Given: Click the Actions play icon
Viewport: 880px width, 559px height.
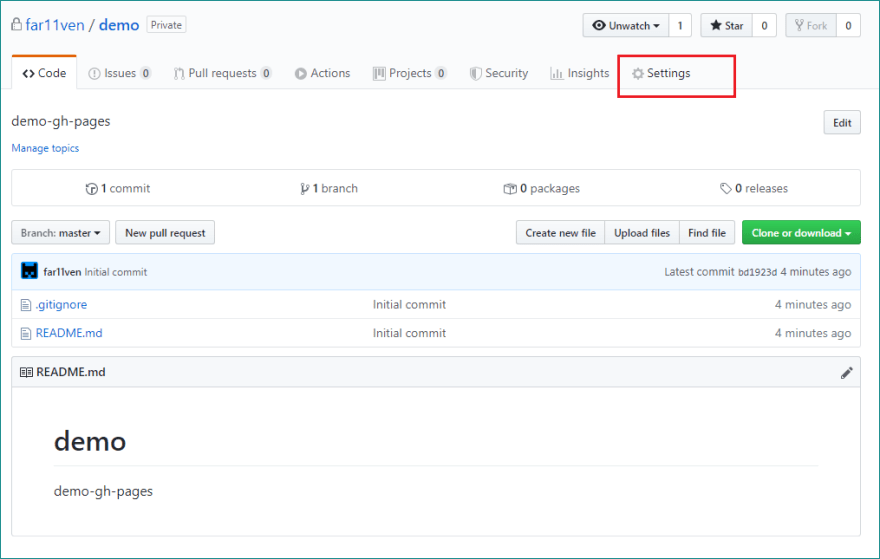Looking at the screenshot, I should point(301,74).
